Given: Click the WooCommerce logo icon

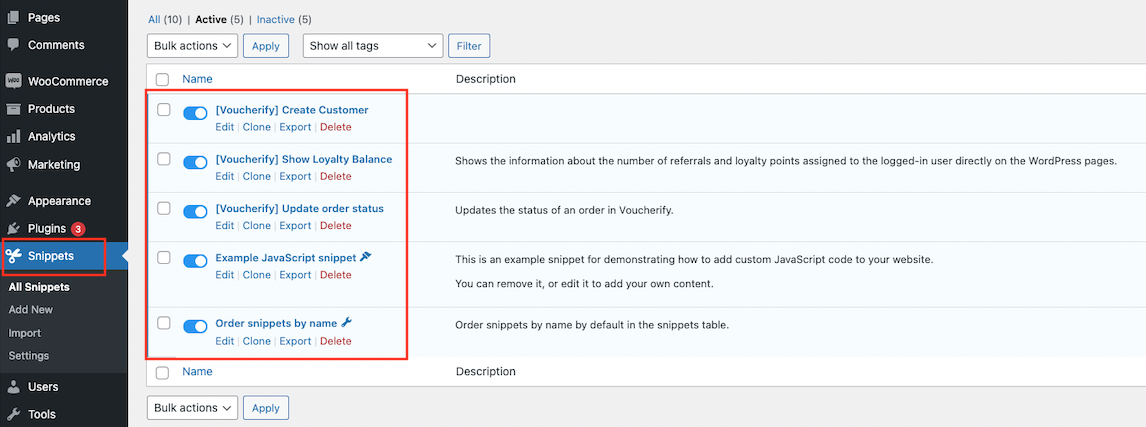Looking at the screenshot, I should tap(13, 81).
